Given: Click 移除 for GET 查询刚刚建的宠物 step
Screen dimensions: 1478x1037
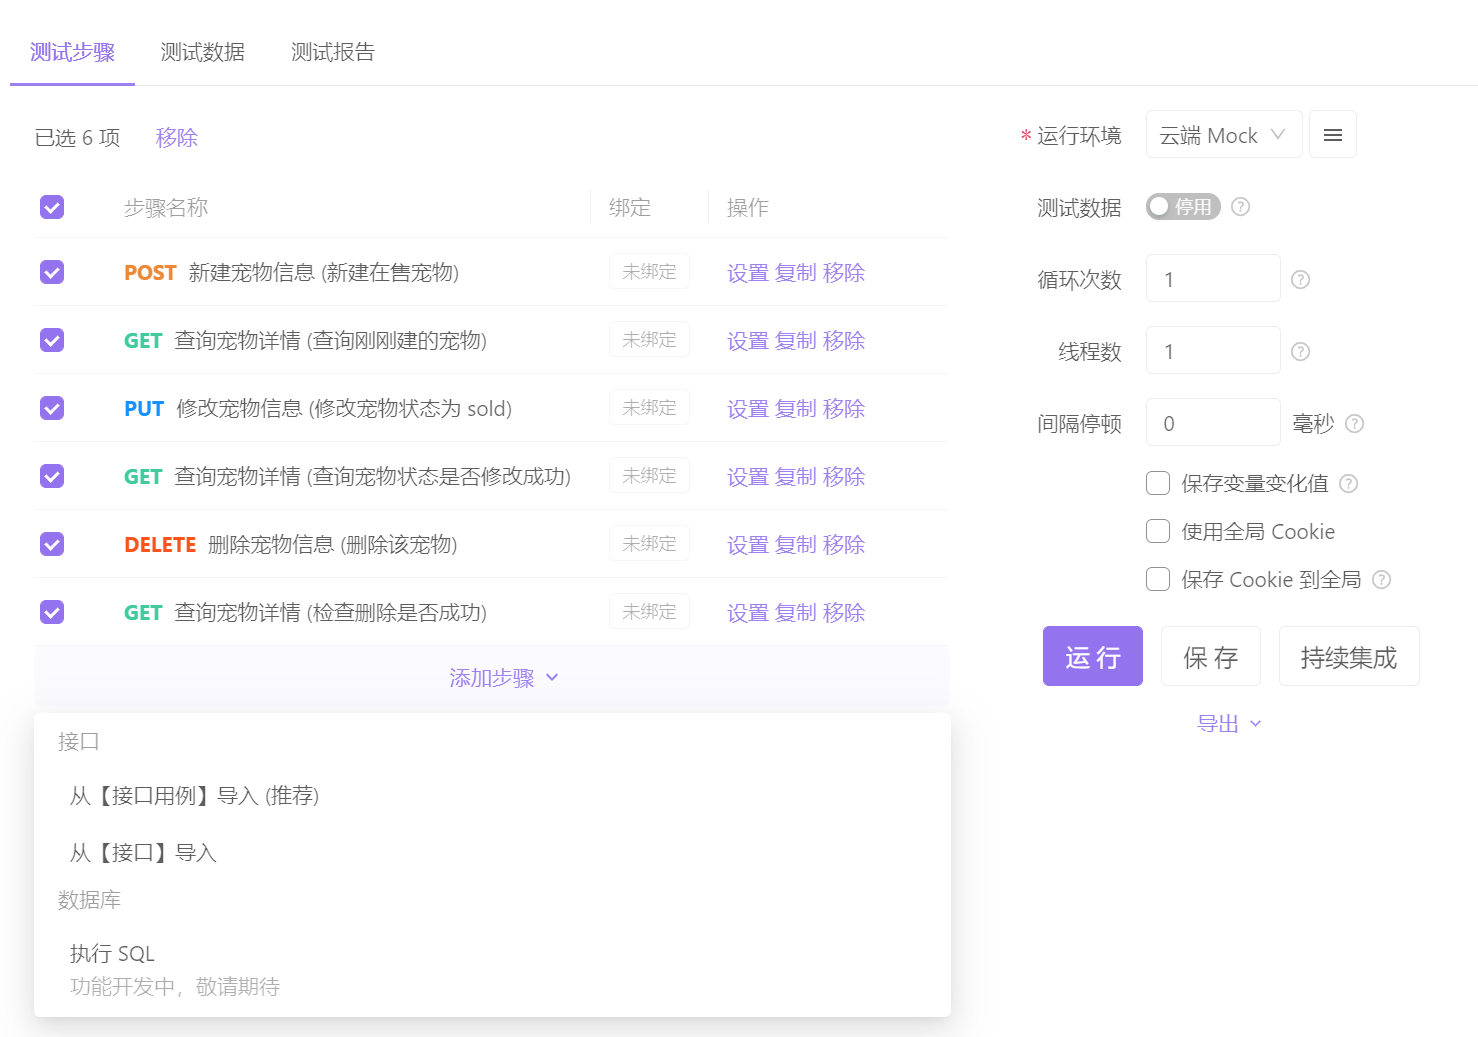Looking at the screenshot, I should 844,341.
